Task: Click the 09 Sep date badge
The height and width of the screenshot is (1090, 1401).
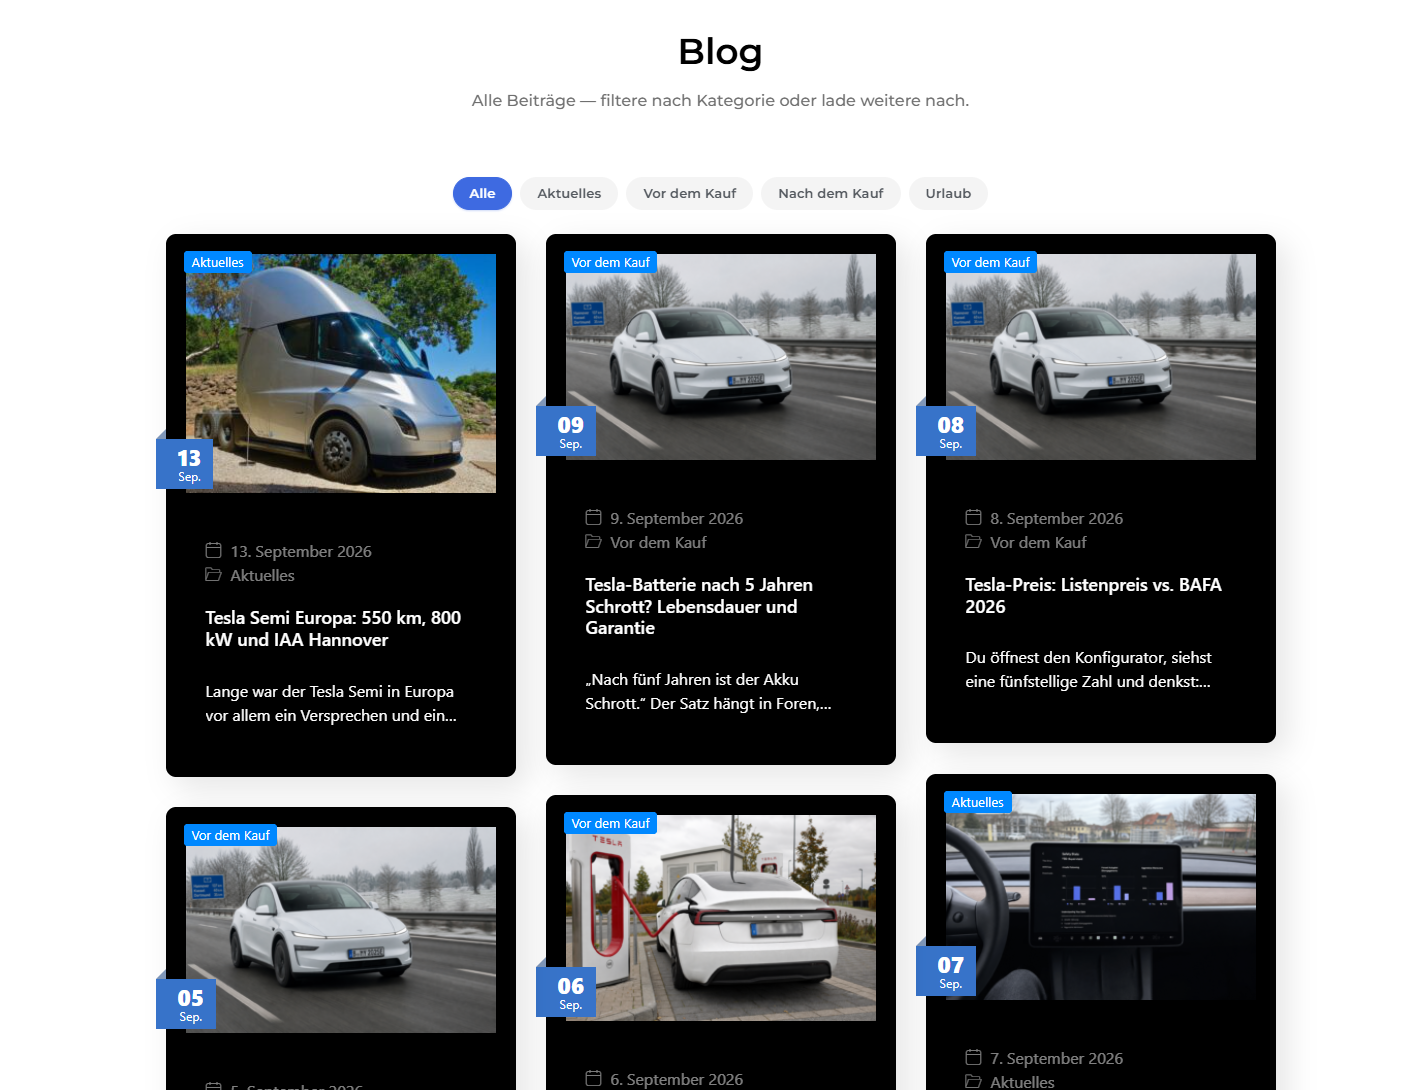Action: point(566,431)
